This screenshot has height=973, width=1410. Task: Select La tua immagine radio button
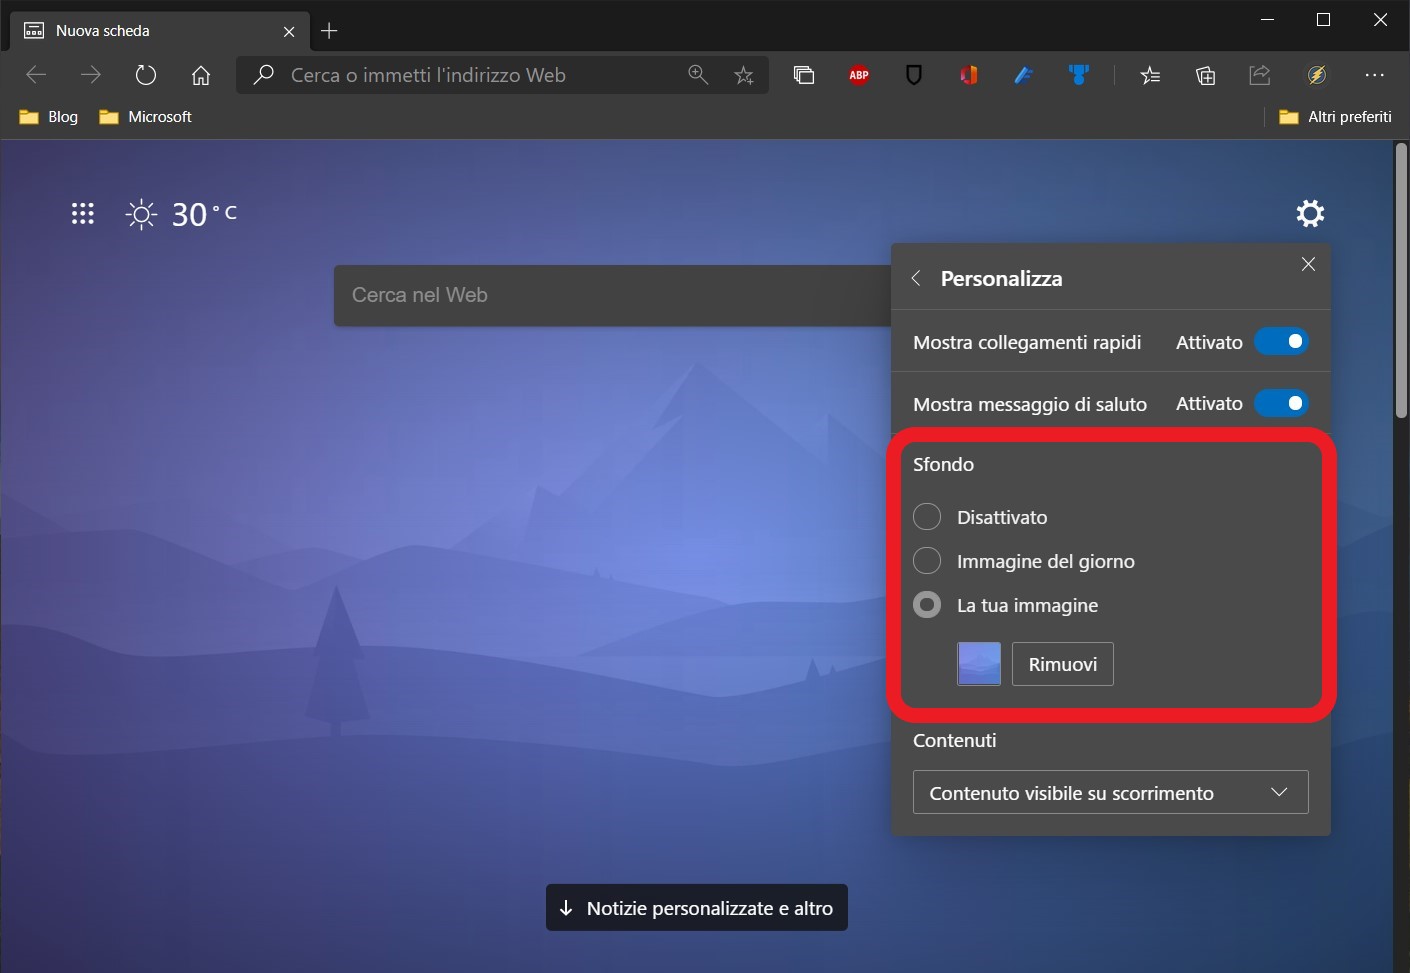(927, 605)
